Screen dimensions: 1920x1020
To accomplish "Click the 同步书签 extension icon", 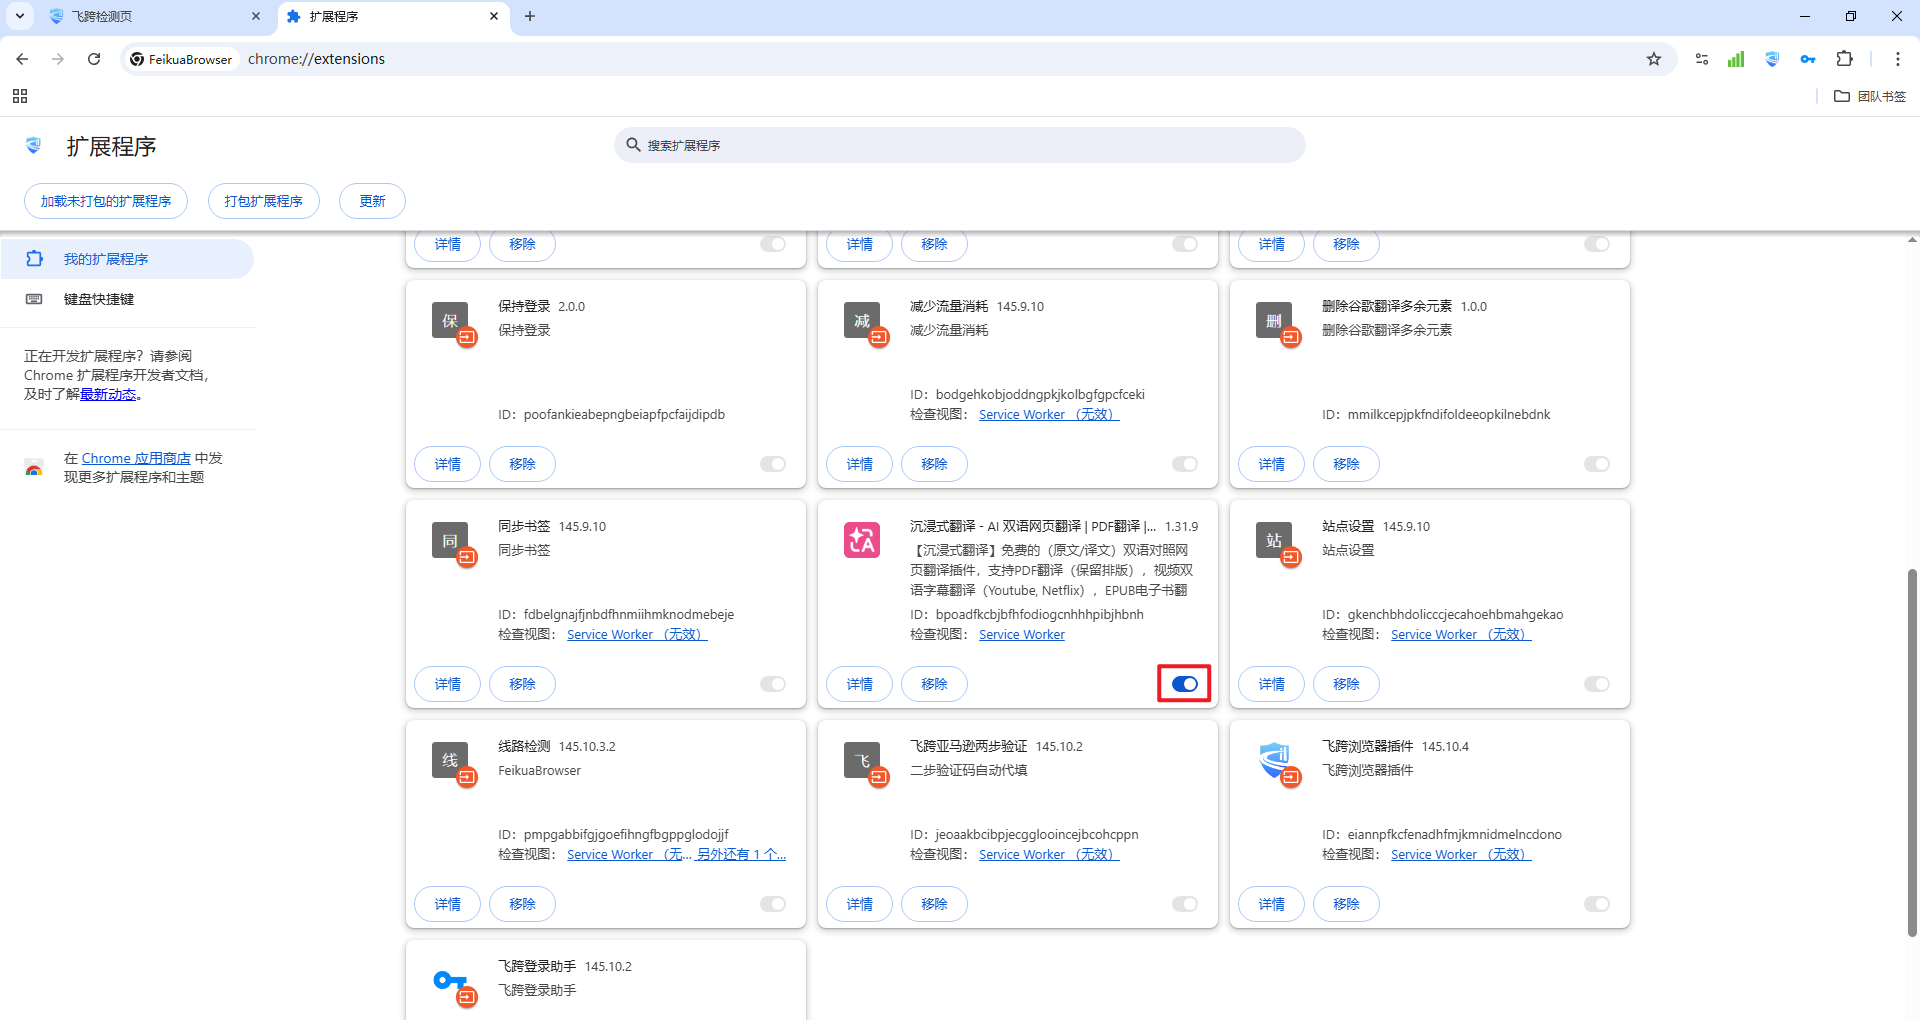I will [450, 541].
